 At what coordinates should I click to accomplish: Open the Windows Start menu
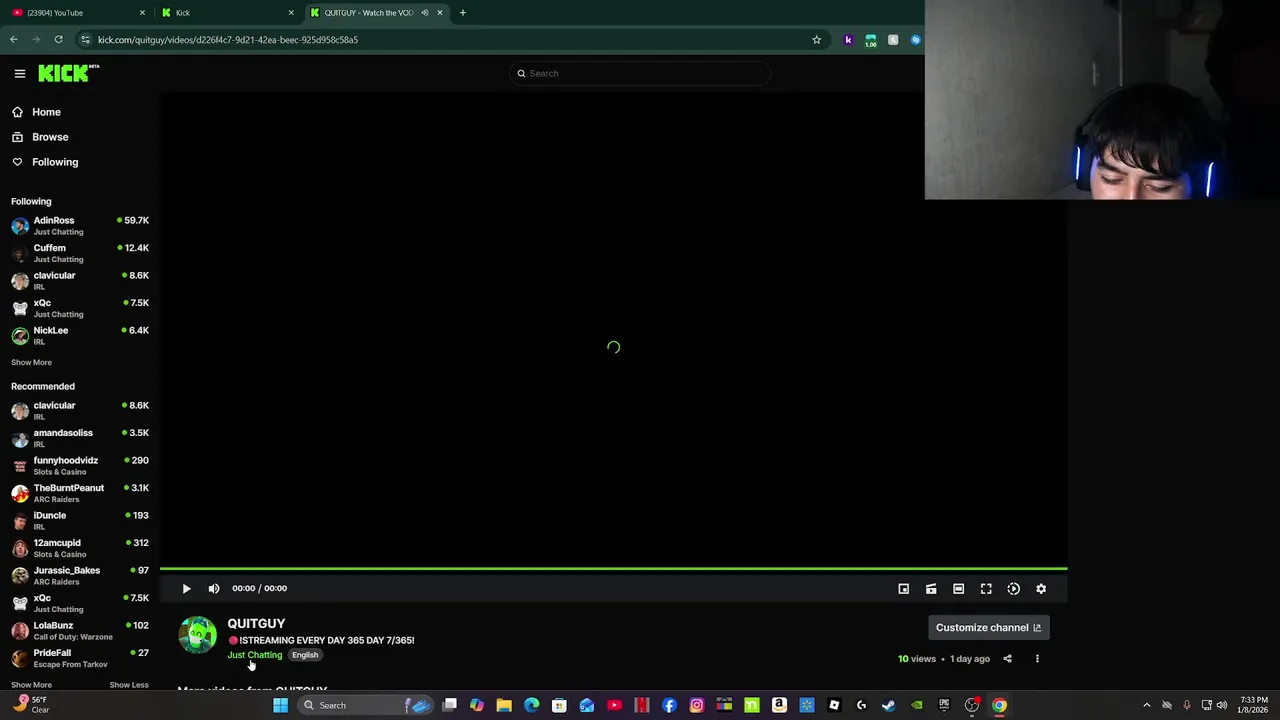(281, 705)
